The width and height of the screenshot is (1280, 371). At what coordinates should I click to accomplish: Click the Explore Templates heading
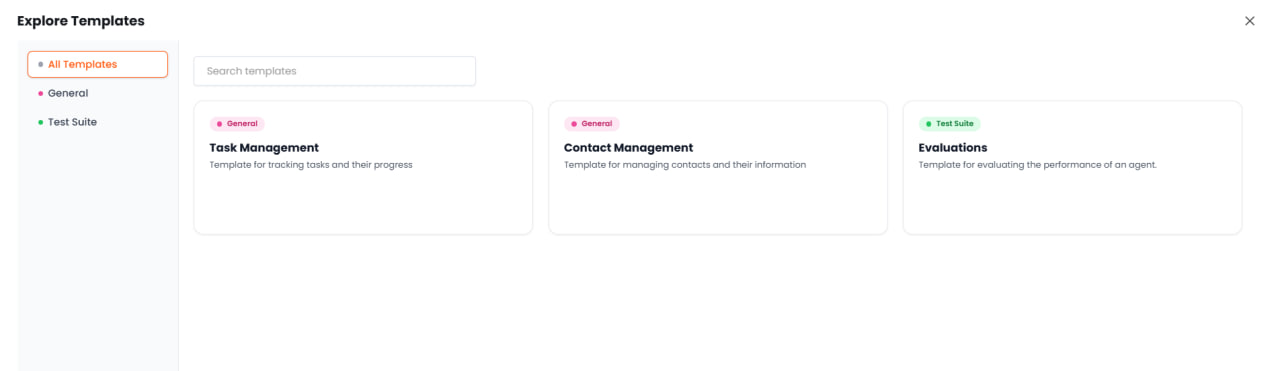click(x=81, y=21)
